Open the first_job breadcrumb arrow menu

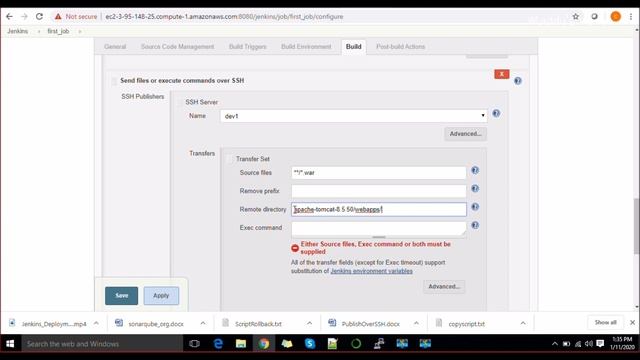(x=80, y=31)
